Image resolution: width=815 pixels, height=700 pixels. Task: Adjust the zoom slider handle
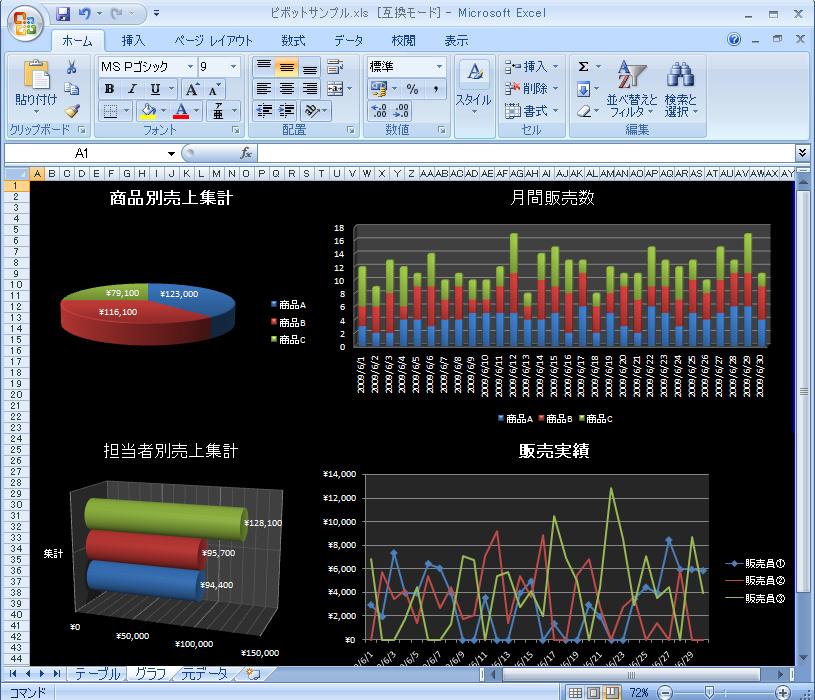click(x=709, y=692)
